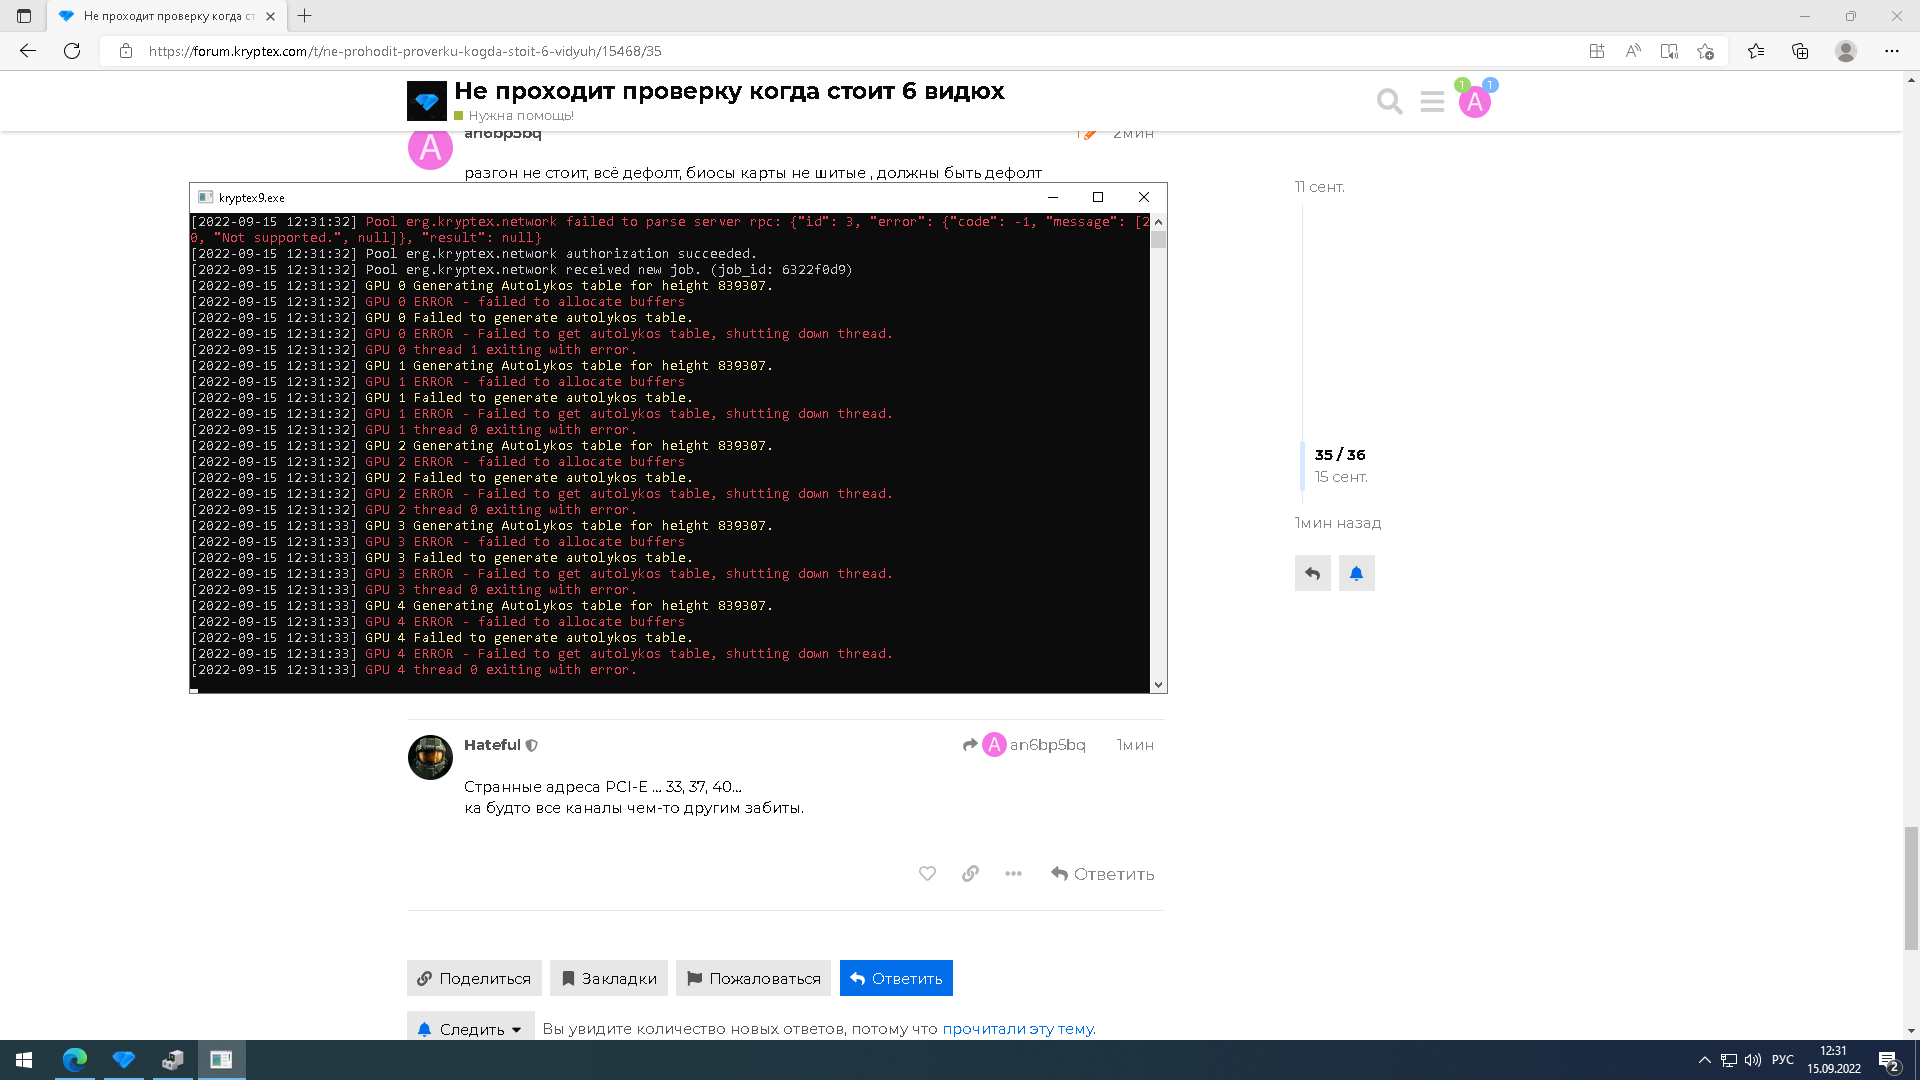The width and height of the screenshot is (1920, 1080).
Task: Open the apps grid icon in address bar
Action: [1597, 51]
